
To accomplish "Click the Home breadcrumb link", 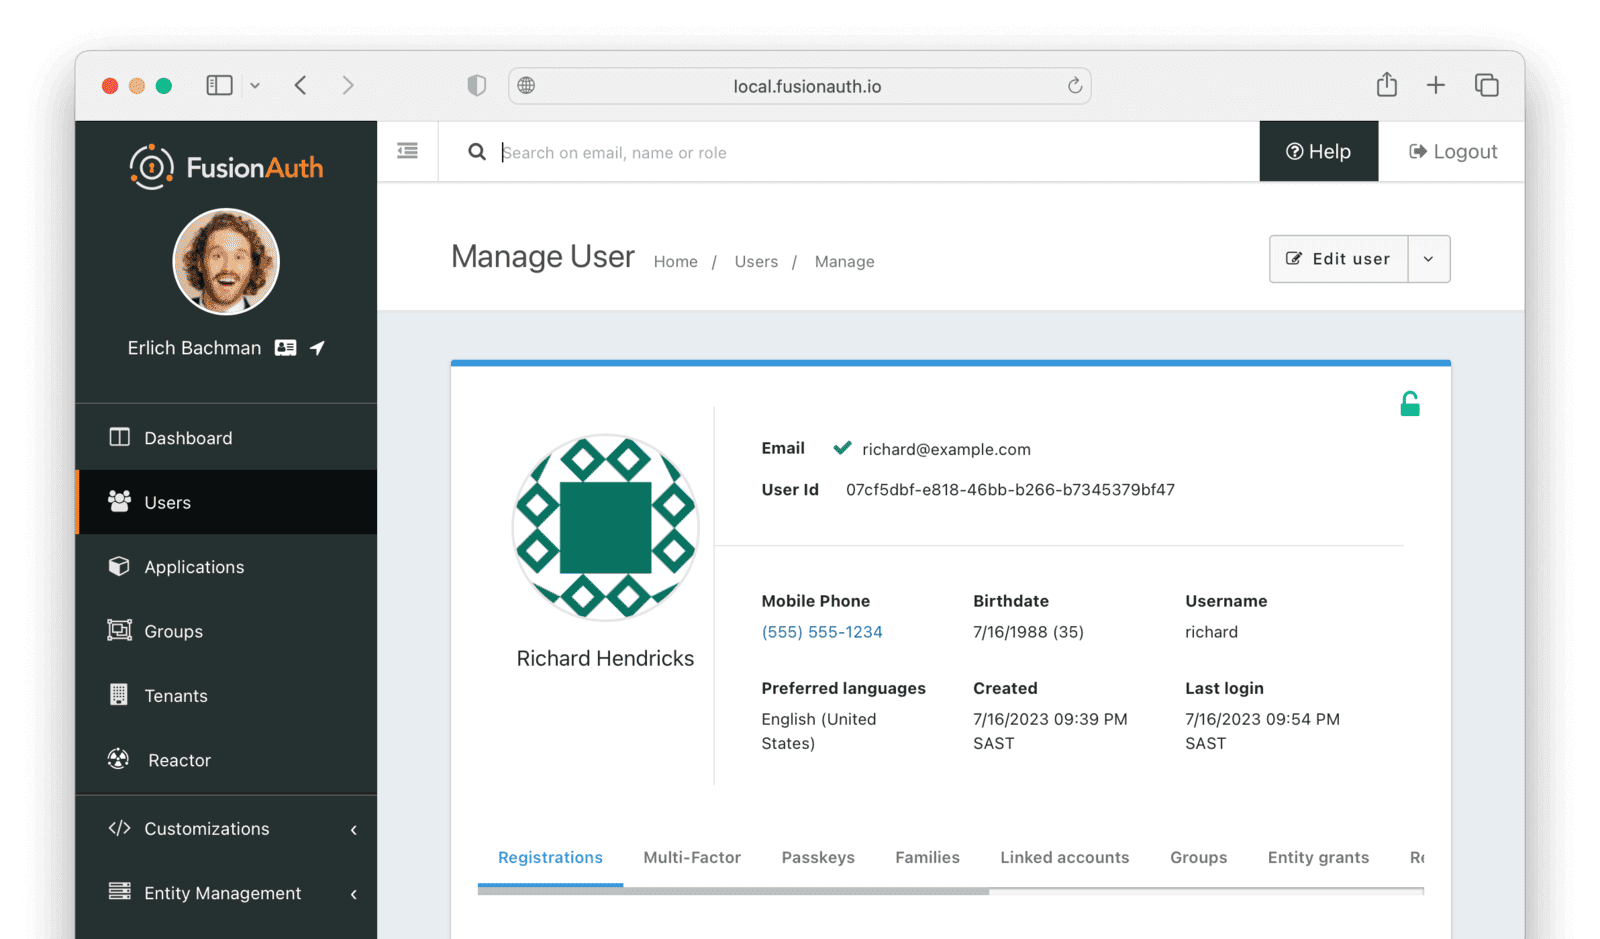I will tap(676, 261).
